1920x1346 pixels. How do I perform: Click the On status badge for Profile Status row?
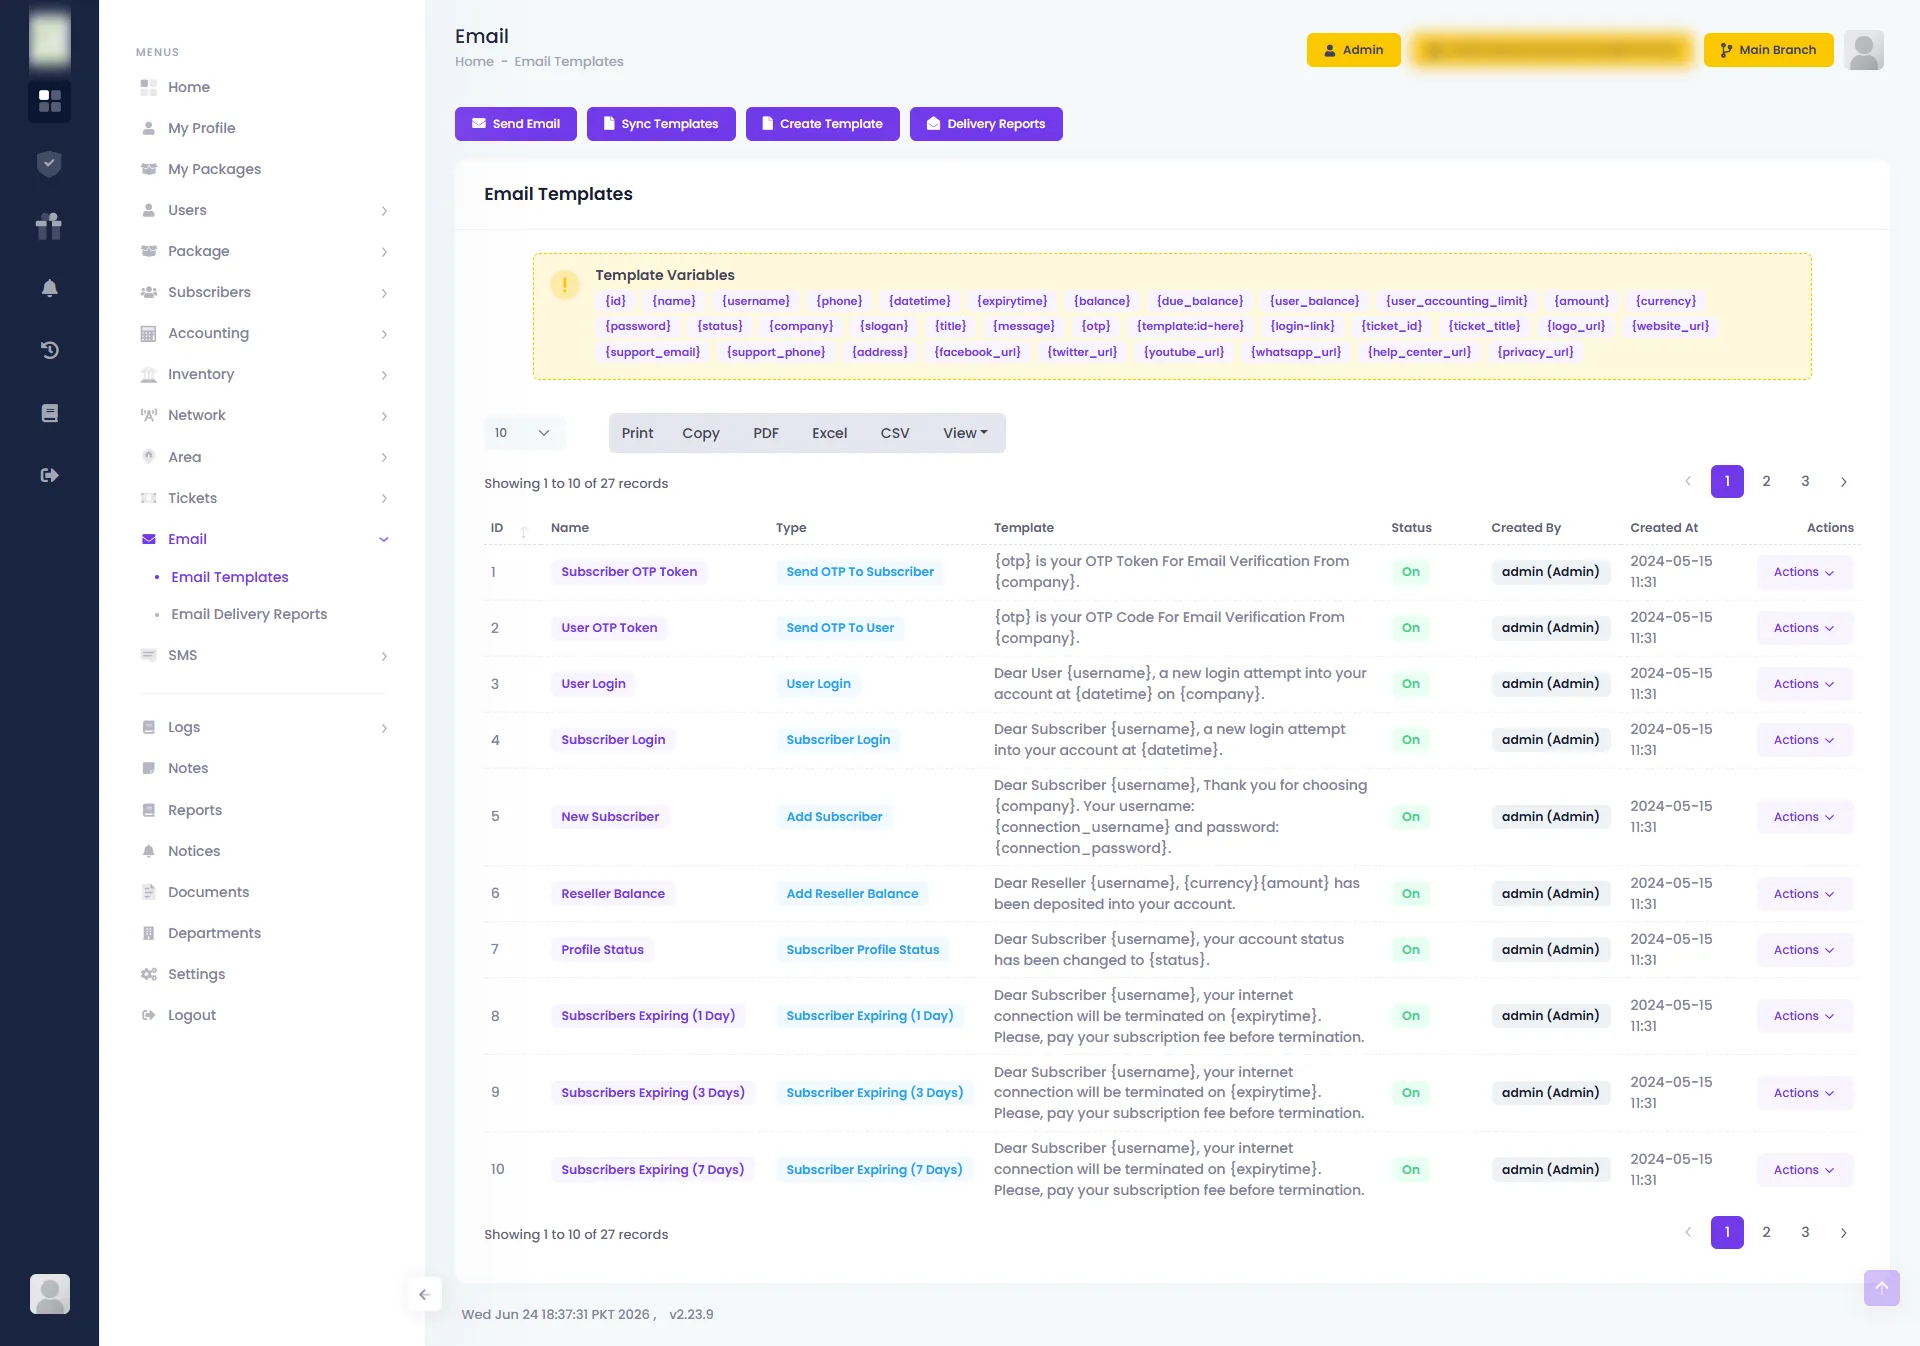click(1410, 950)
